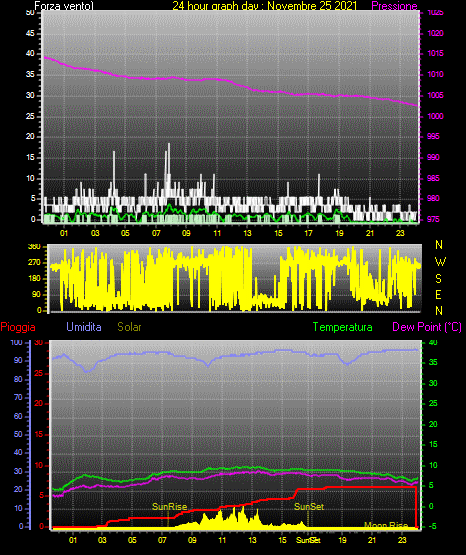The image size is (466, 555).
Task: Click the '1005' value on pressure axis
Action: click(x=435, y=95)
